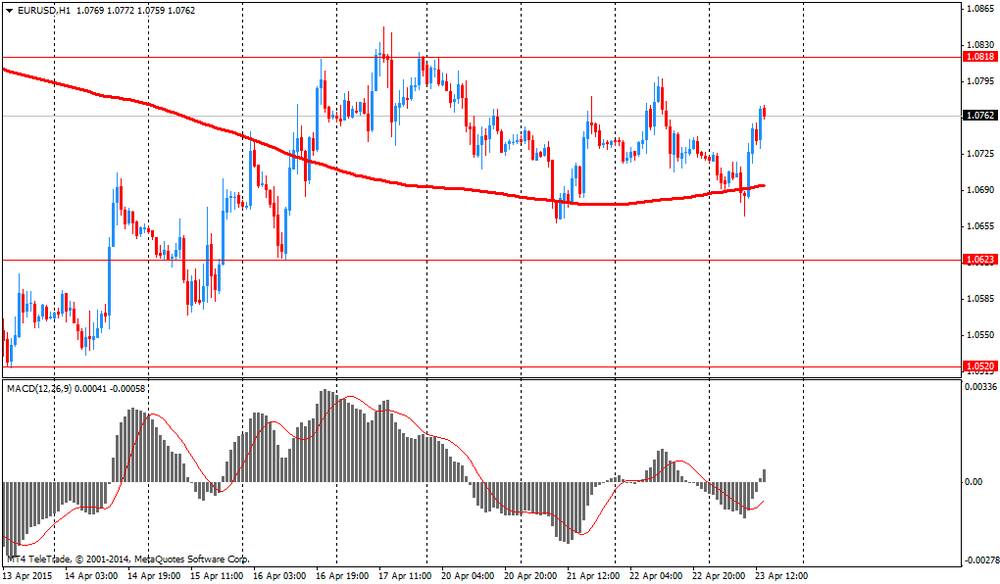This screenshot has height=584, width=1000.
Task: Select the 1.0818 red price label
Action: pyautogui.click(x=980, y=57)
